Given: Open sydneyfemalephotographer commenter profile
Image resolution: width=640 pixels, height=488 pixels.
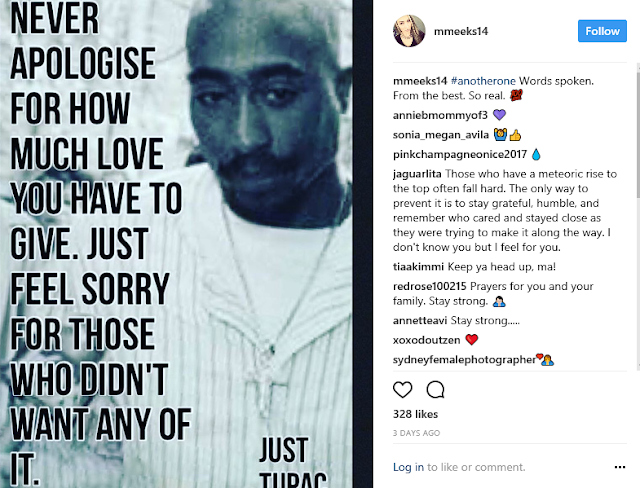Looking at the screenshot, I should tap(464, 360).
